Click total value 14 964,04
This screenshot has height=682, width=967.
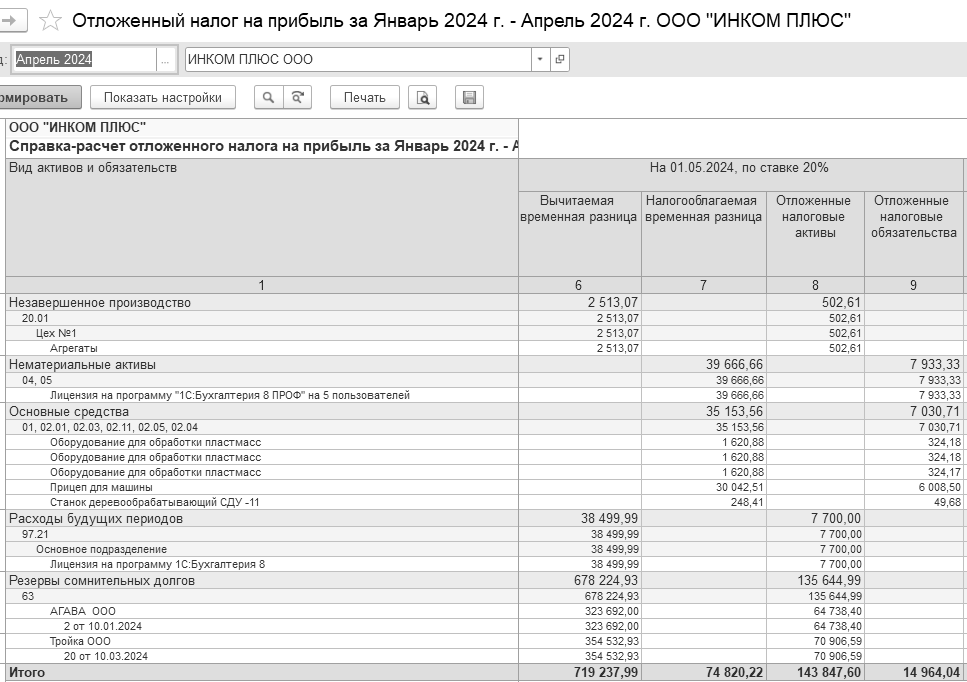pos(931,672)
